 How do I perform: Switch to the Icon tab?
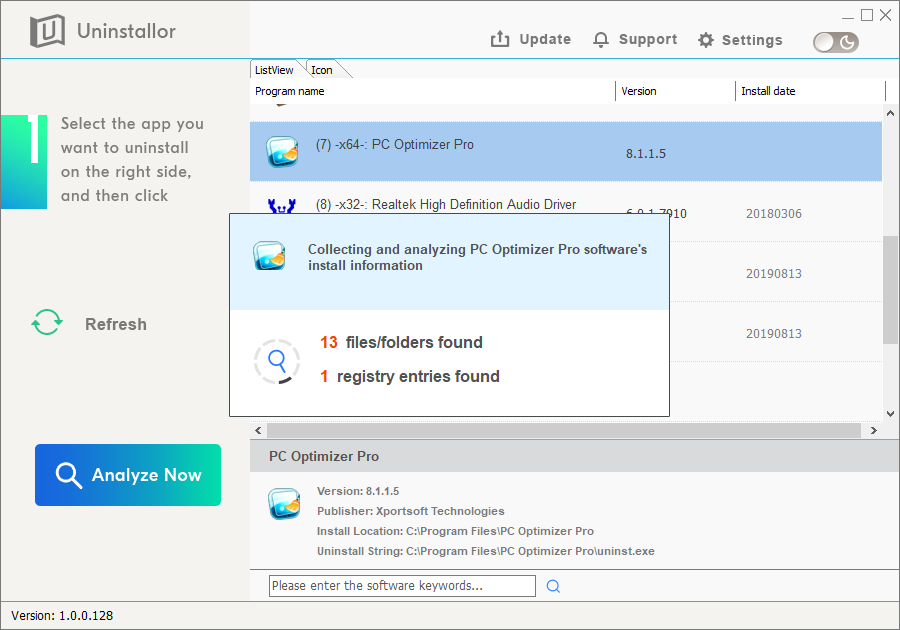[x=323, y=70]
